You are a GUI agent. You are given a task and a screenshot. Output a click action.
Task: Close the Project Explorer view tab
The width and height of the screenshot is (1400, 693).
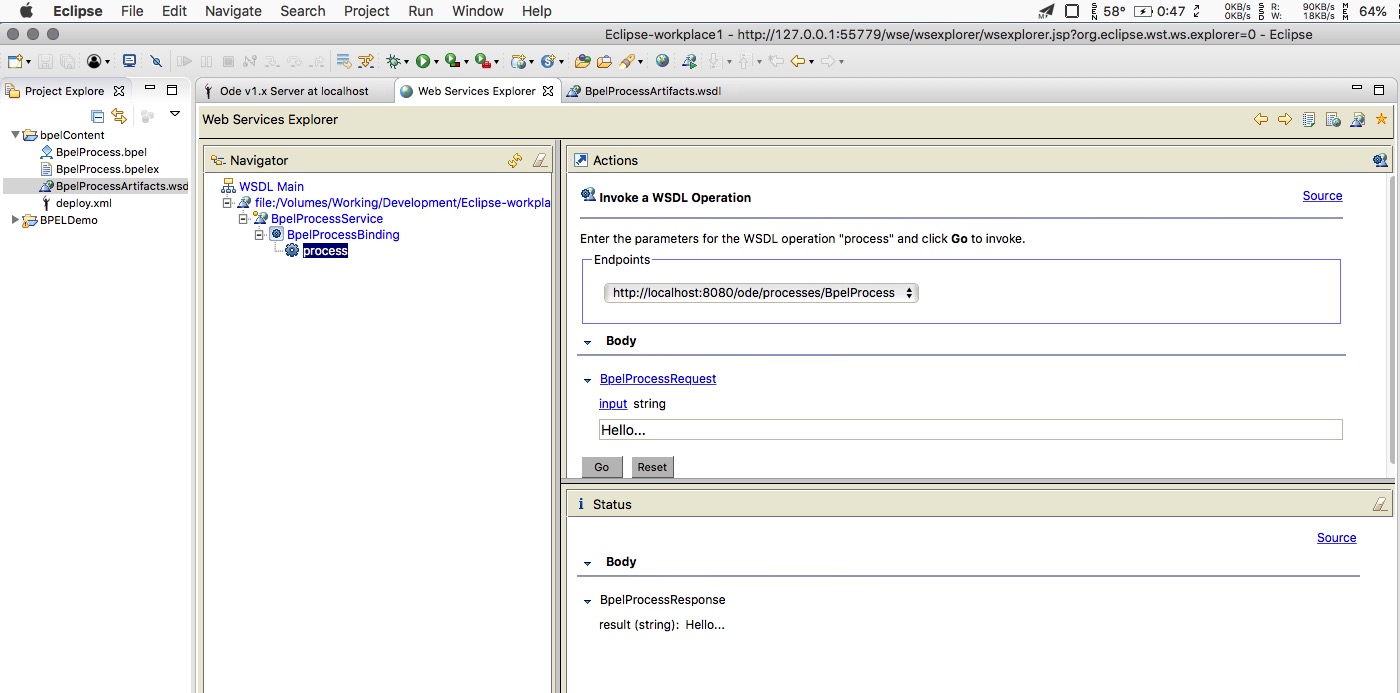(119, 91)
